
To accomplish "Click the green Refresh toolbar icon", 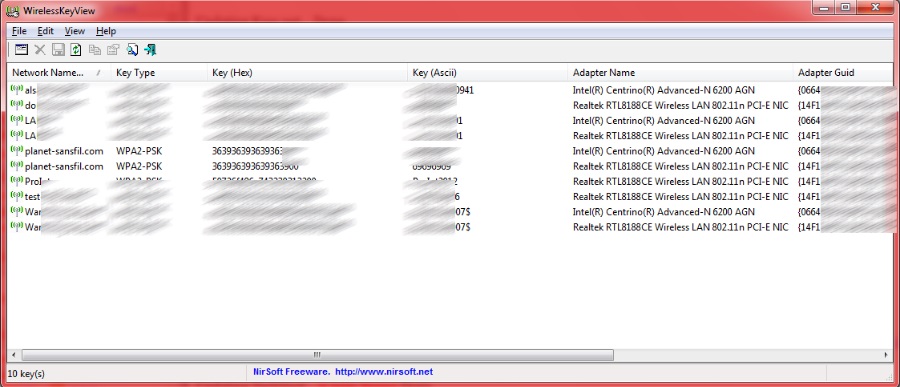I will tap(76, 50).
